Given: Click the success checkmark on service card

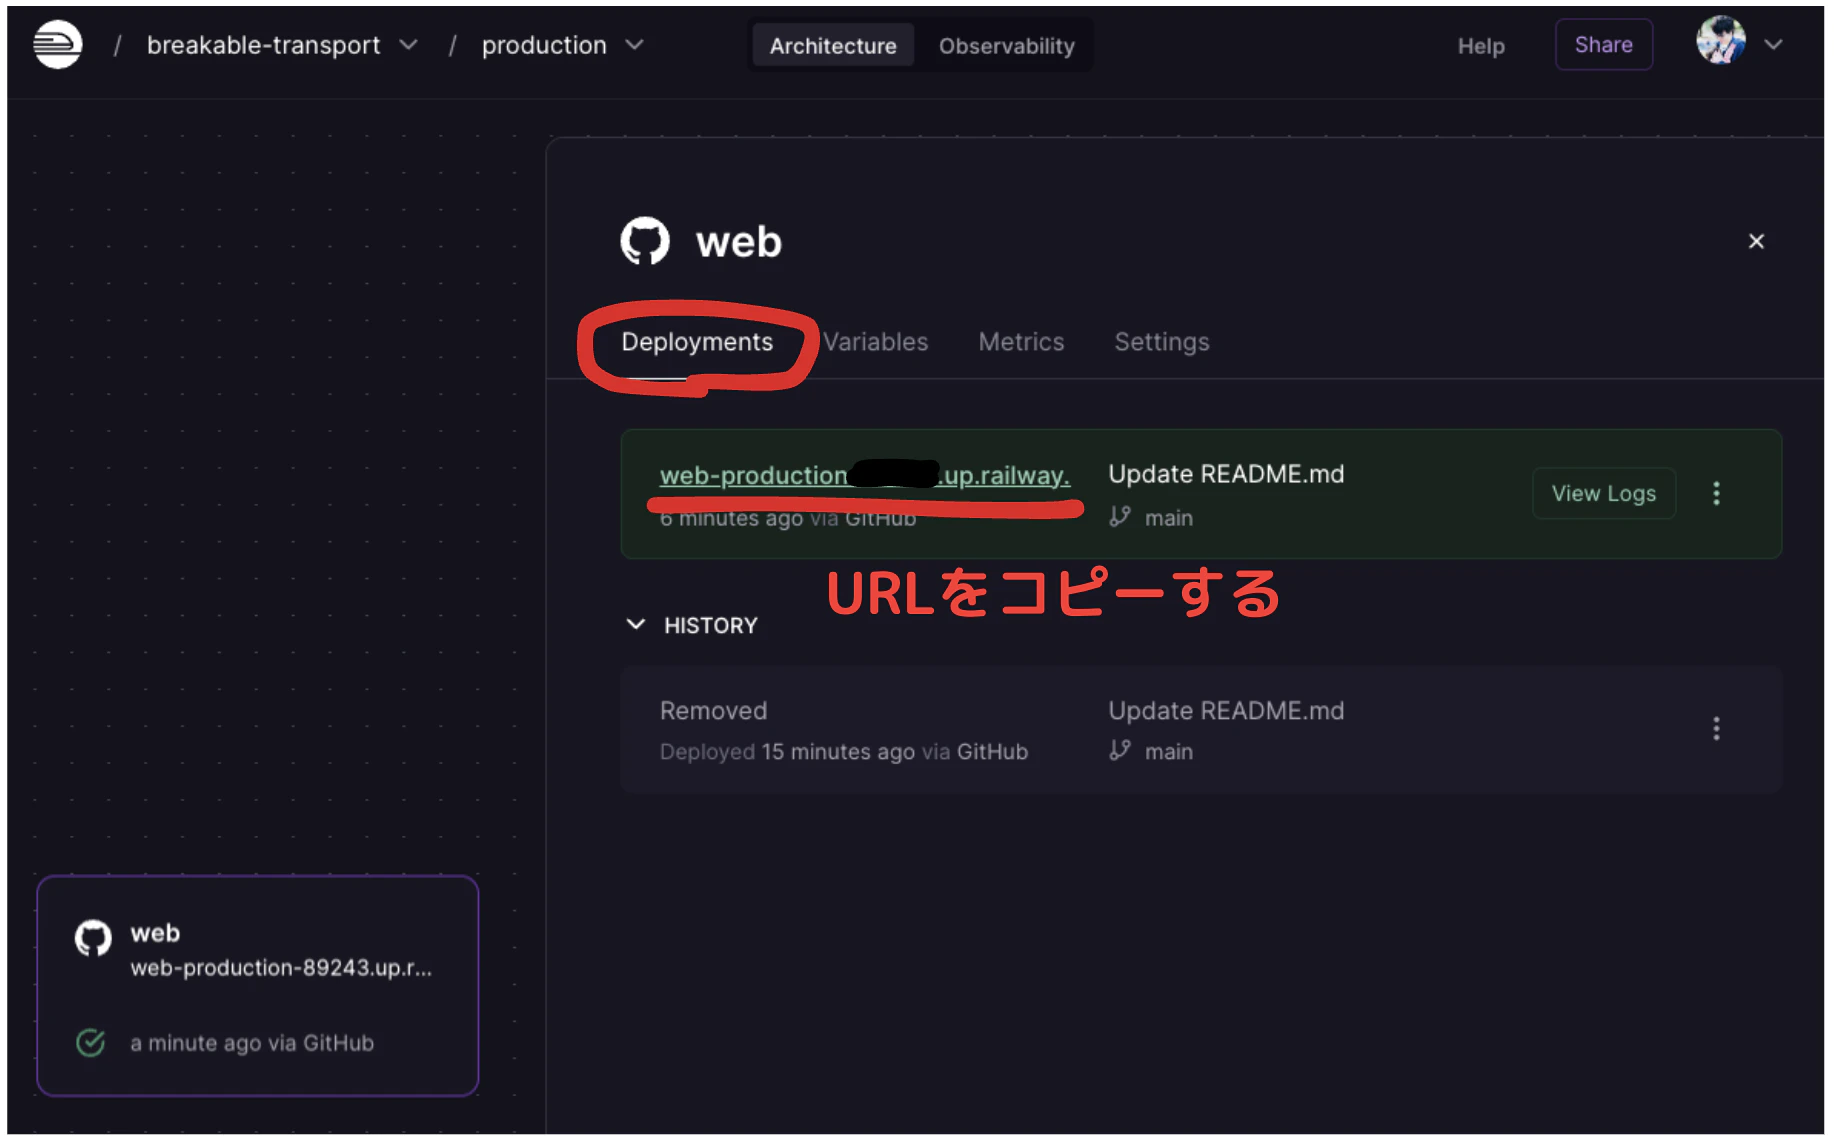Looking at the screenshot, I should [90, 1043].
